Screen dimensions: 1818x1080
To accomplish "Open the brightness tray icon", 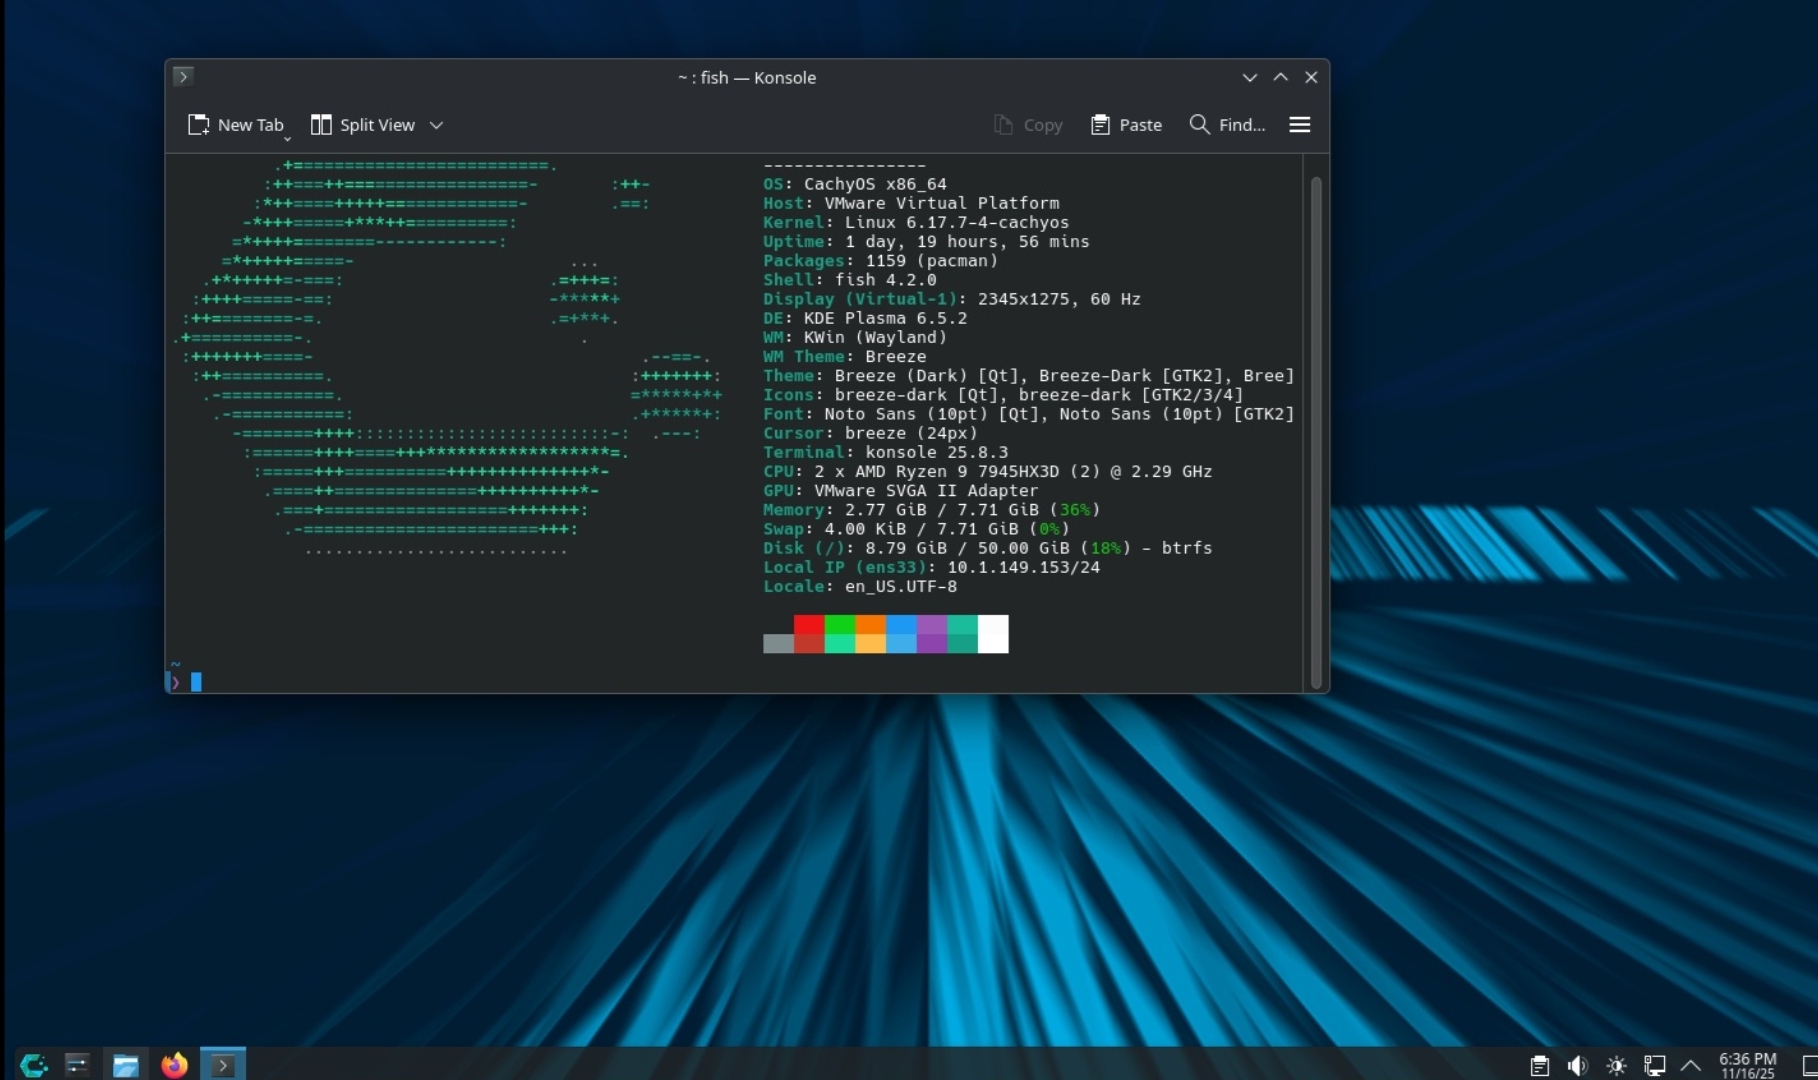I will click(1616, 1066).
